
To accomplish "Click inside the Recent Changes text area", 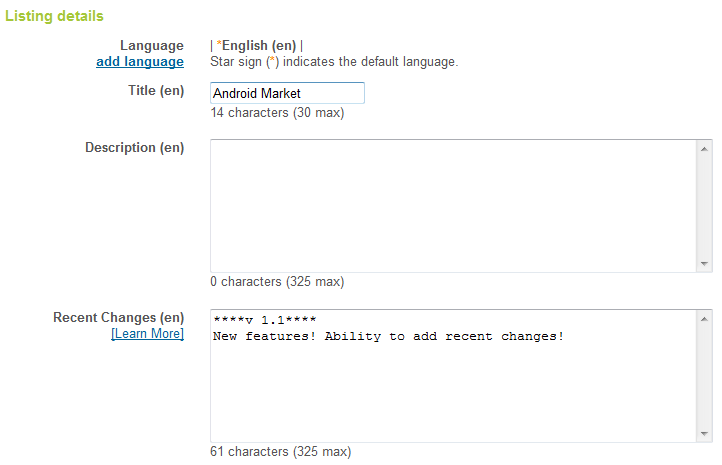I will [453, 376].
